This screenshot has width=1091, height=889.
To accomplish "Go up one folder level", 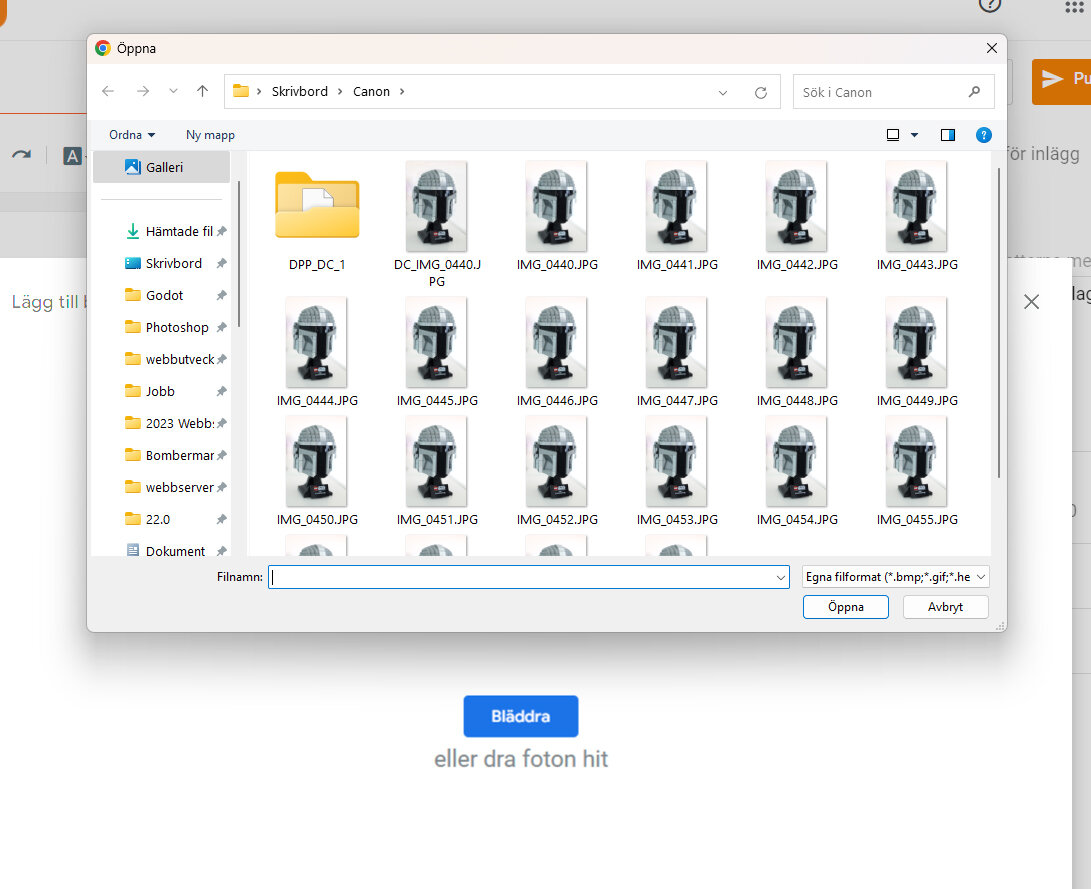I will pos(202,91).
